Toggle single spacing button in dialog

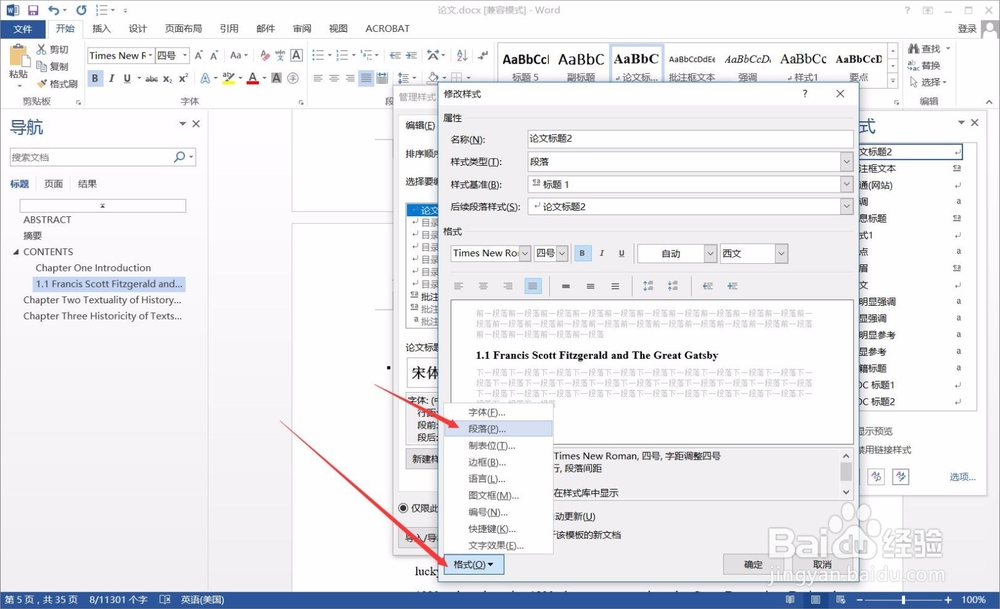point(566,286)
